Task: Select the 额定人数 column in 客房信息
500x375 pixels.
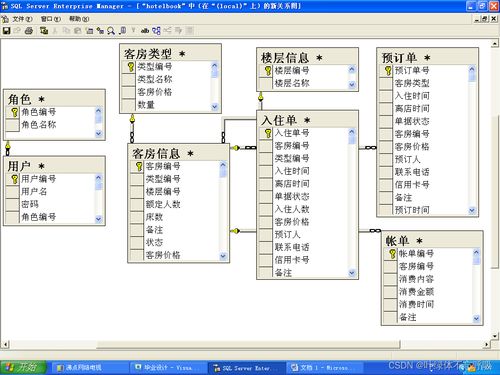Action: point(175,204)
